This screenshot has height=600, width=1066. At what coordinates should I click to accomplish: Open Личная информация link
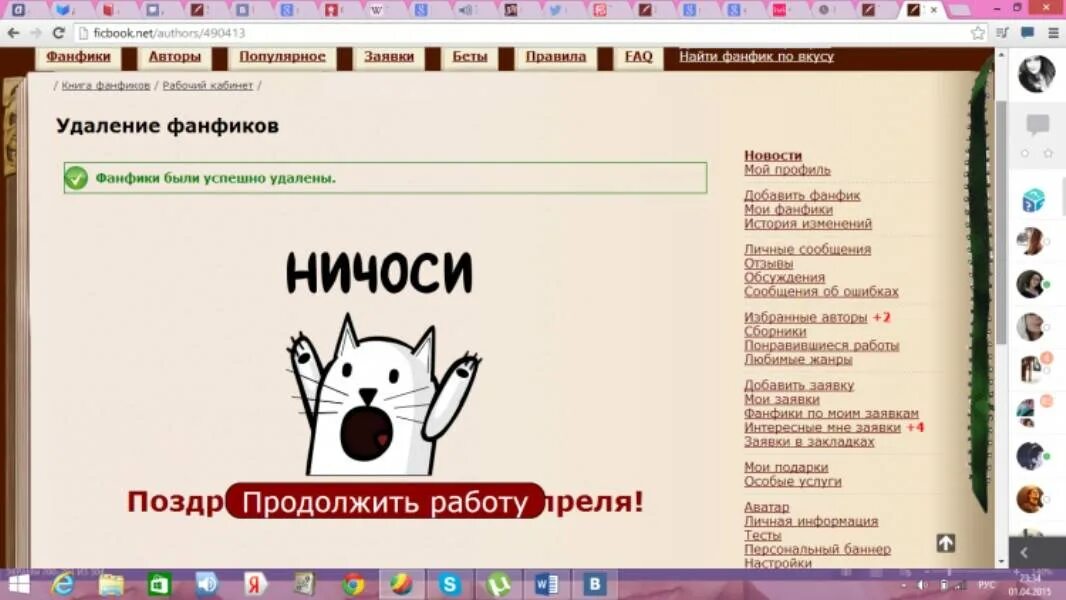click(810, 521)
